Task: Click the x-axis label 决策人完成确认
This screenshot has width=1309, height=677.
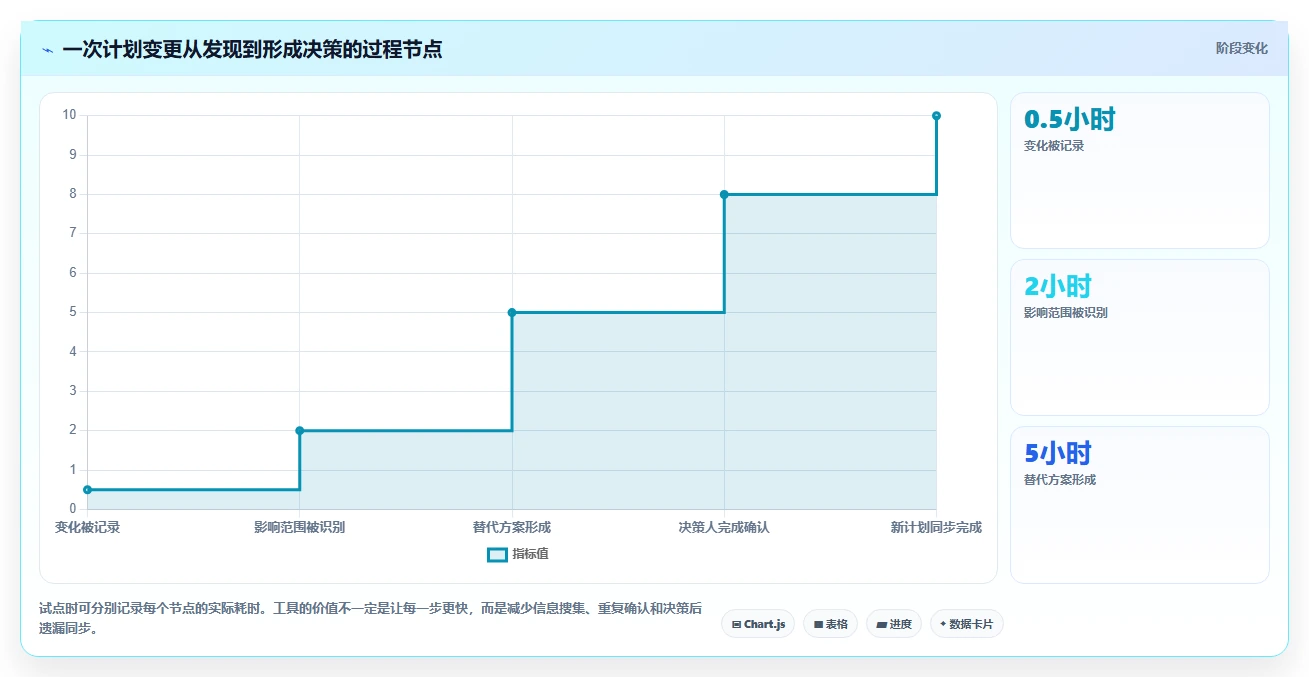Action: tap(724, 527)
